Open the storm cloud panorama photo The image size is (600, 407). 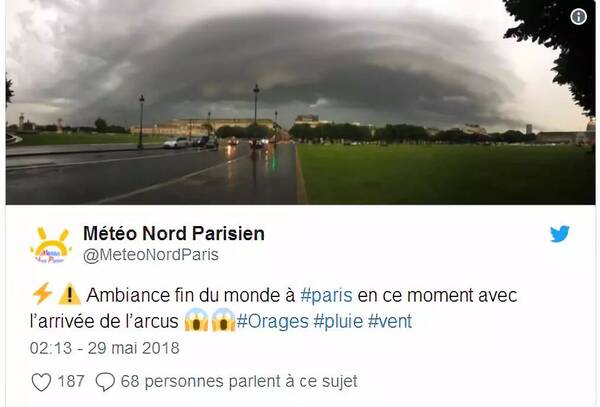[300, 102]
